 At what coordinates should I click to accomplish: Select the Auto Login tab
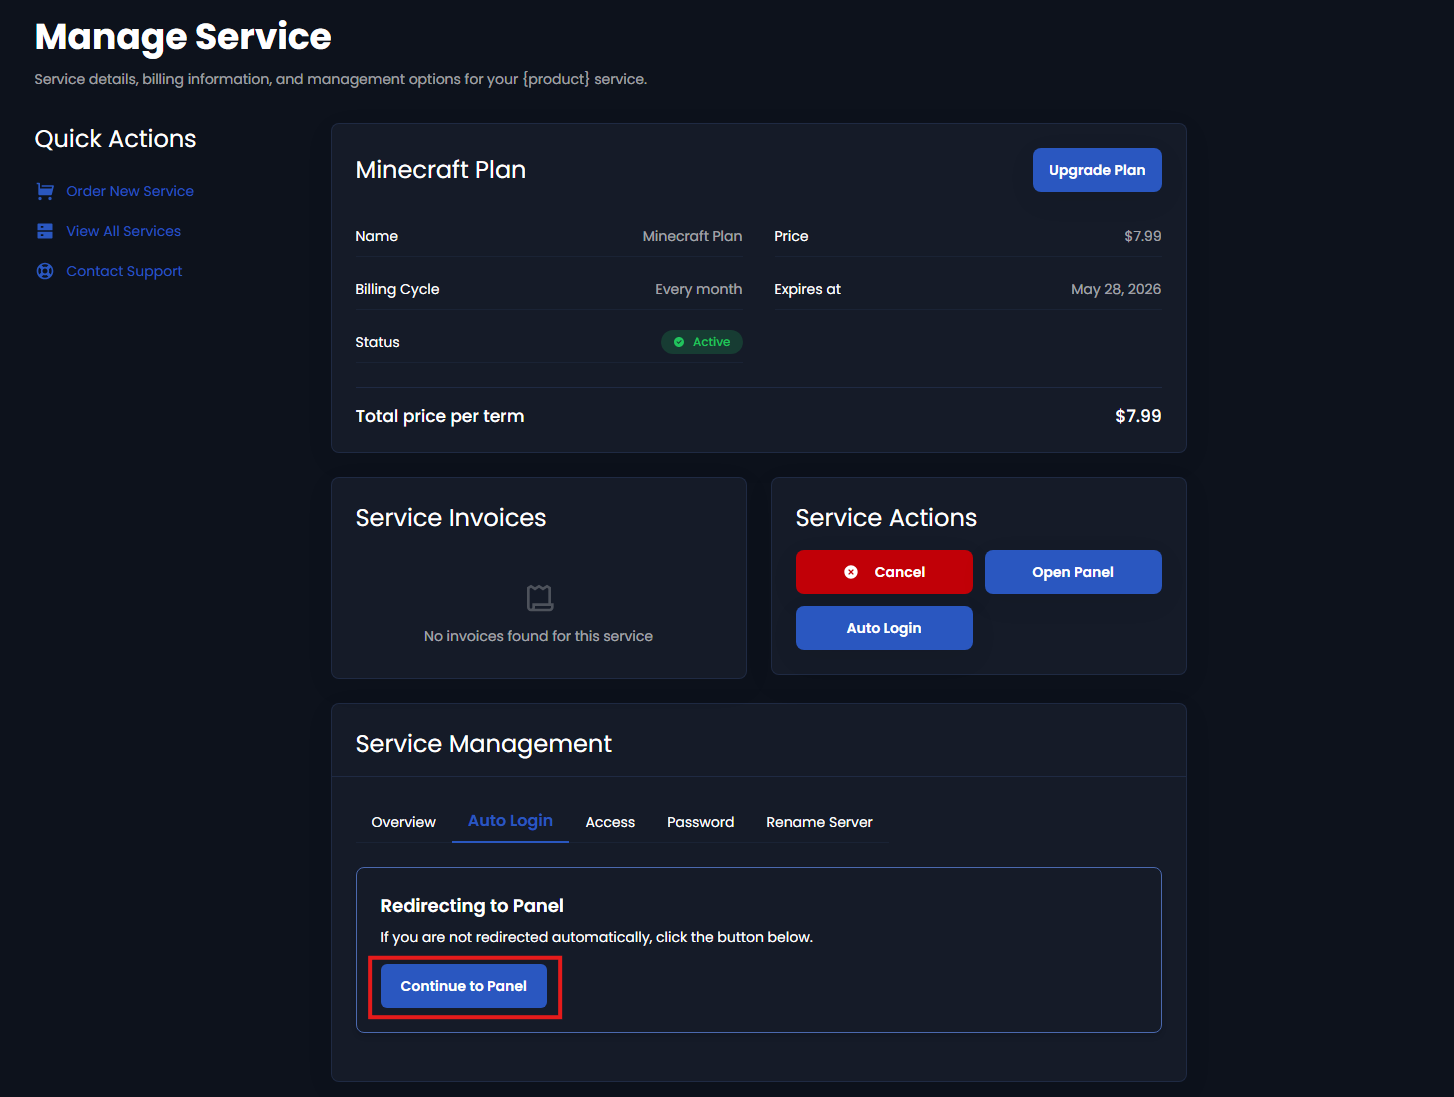(x=510, y=821)
